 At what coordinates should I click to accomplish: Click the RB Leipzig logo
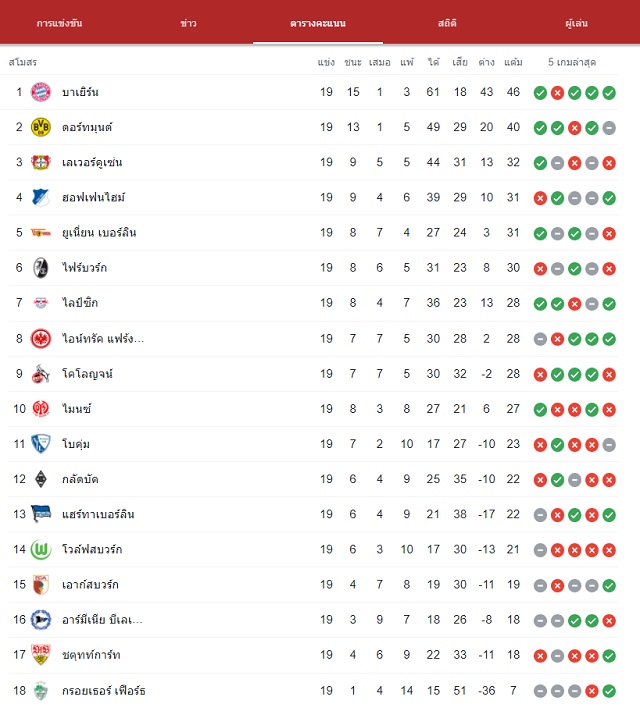coord(40,303)
